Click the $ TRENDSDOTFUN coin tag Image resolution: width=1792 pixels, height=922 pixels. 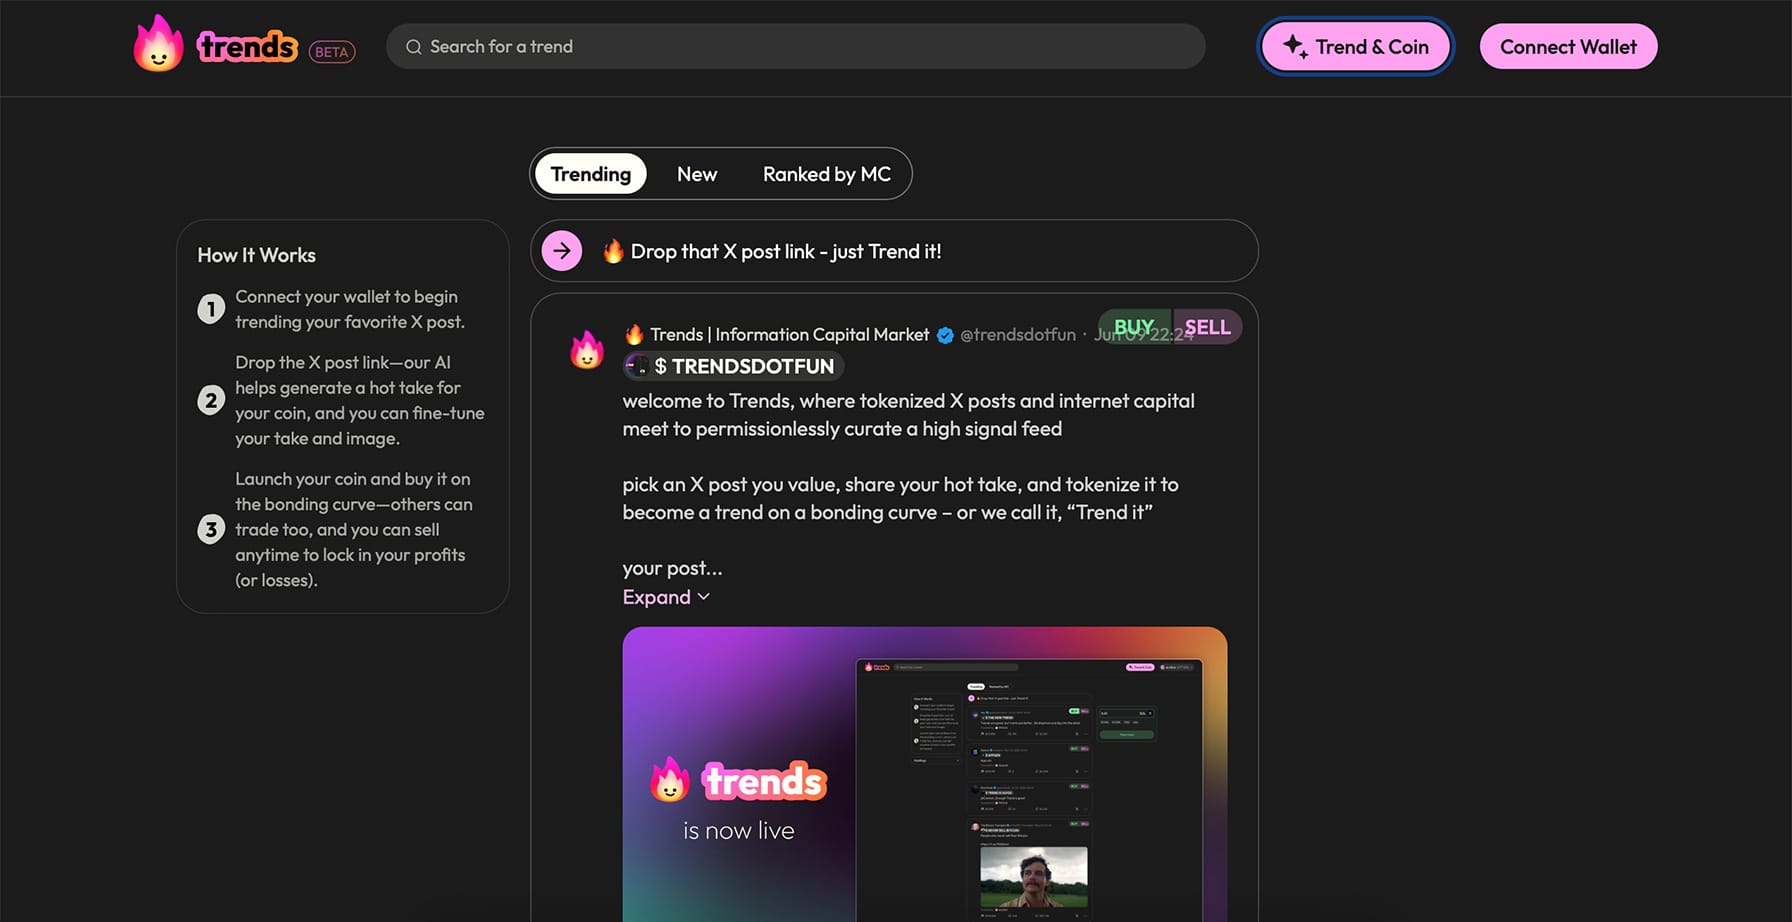[734, 366]
